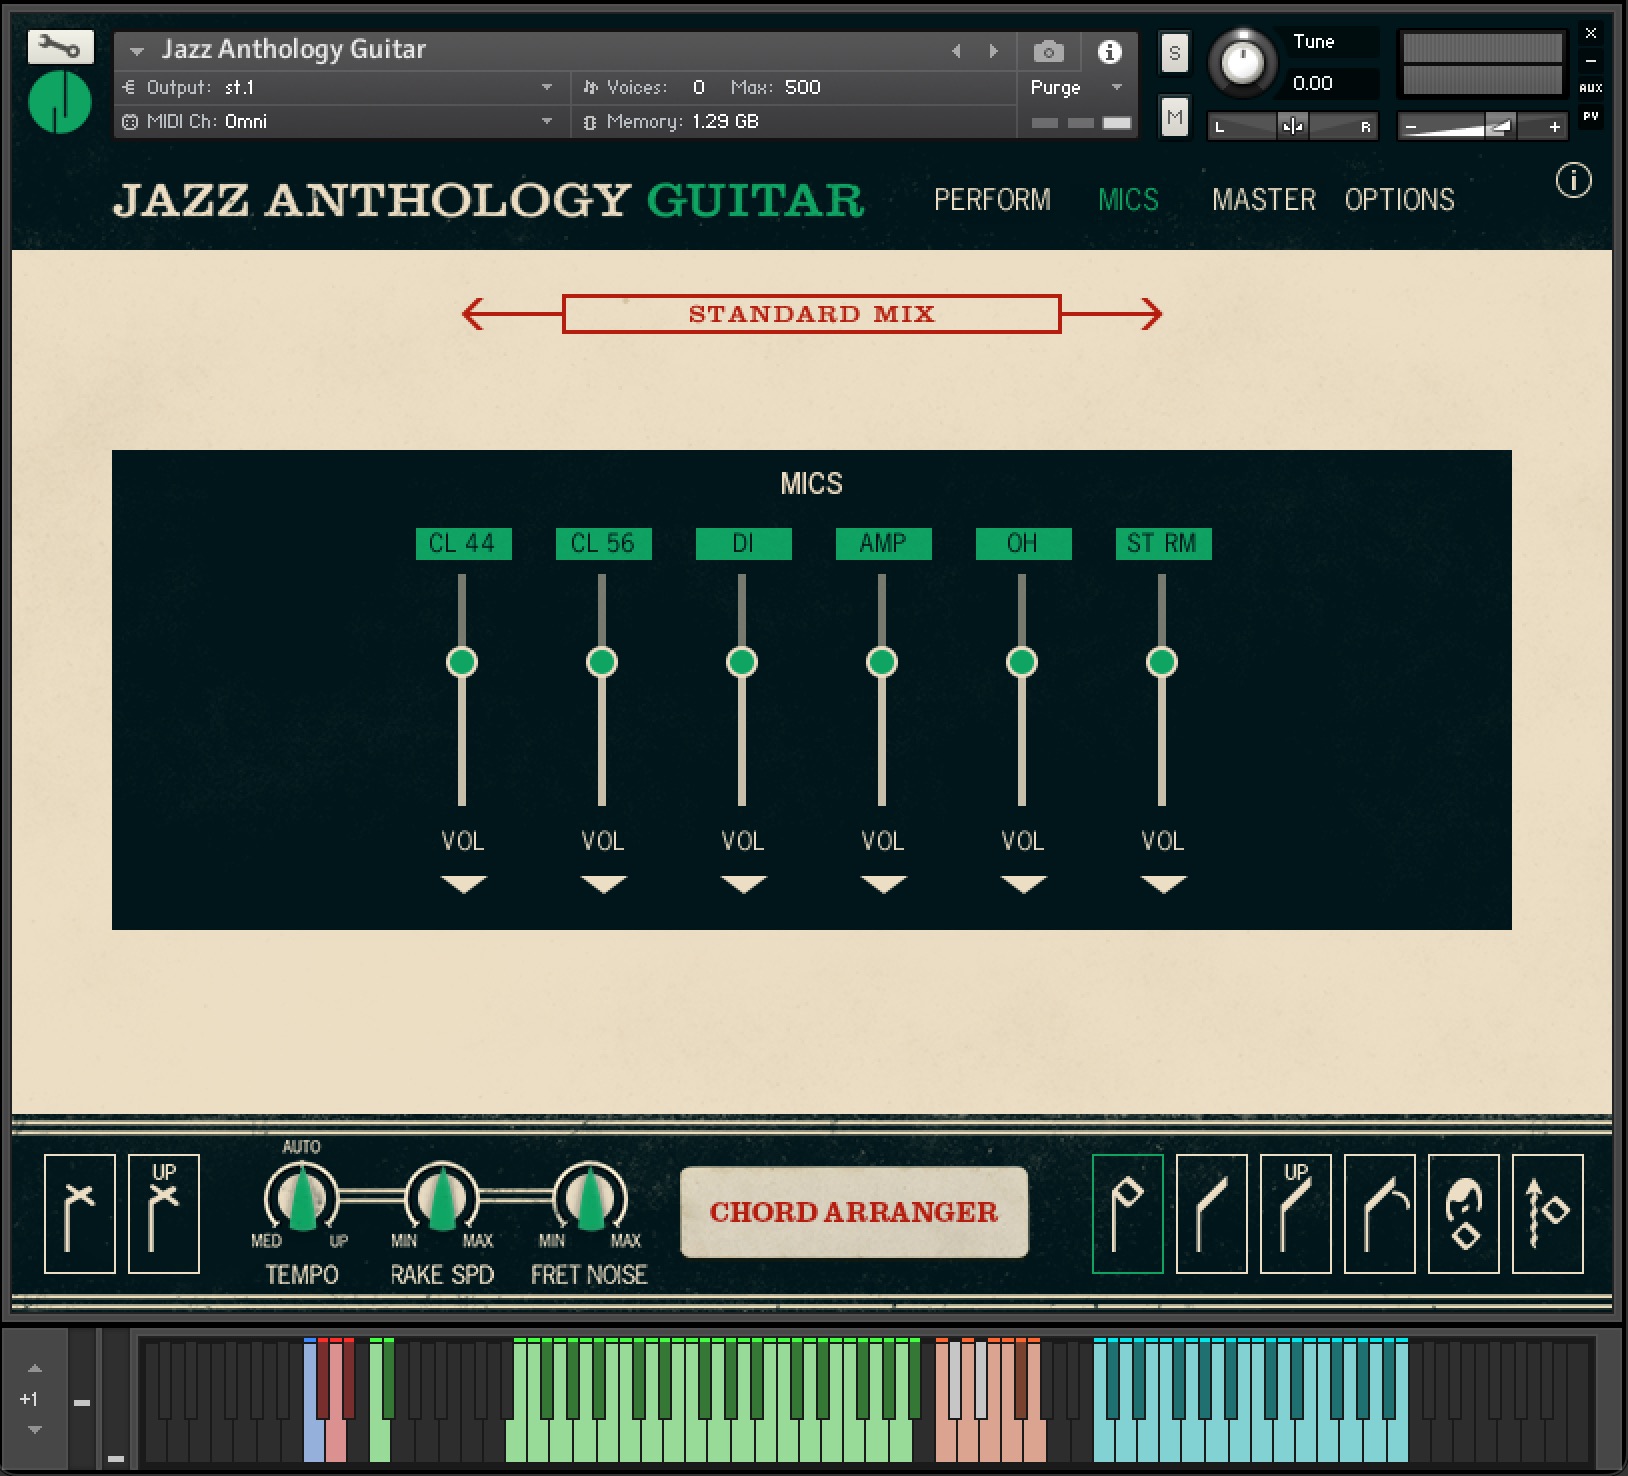
Task: Click next mix preset red arrow
Action: [x=1150, y=314]
